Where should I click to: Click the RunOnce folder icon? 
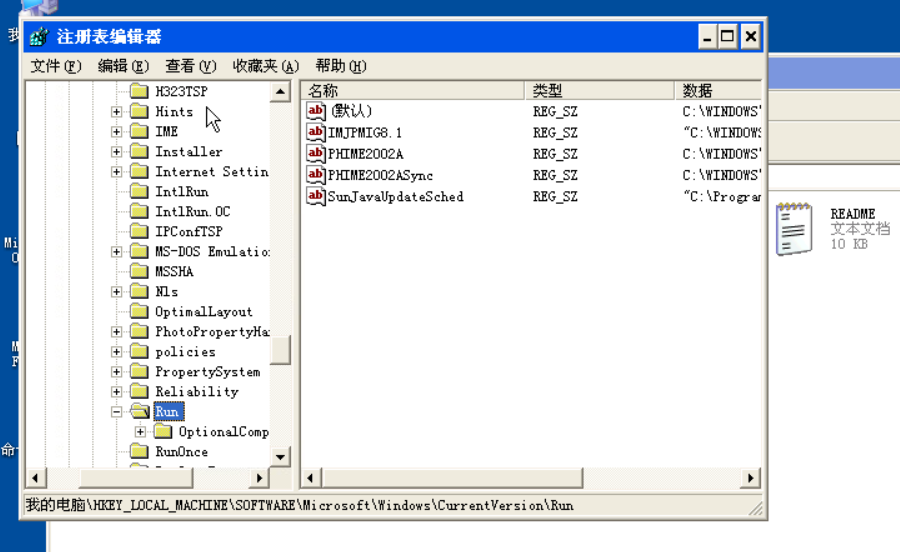coord(139,452)
